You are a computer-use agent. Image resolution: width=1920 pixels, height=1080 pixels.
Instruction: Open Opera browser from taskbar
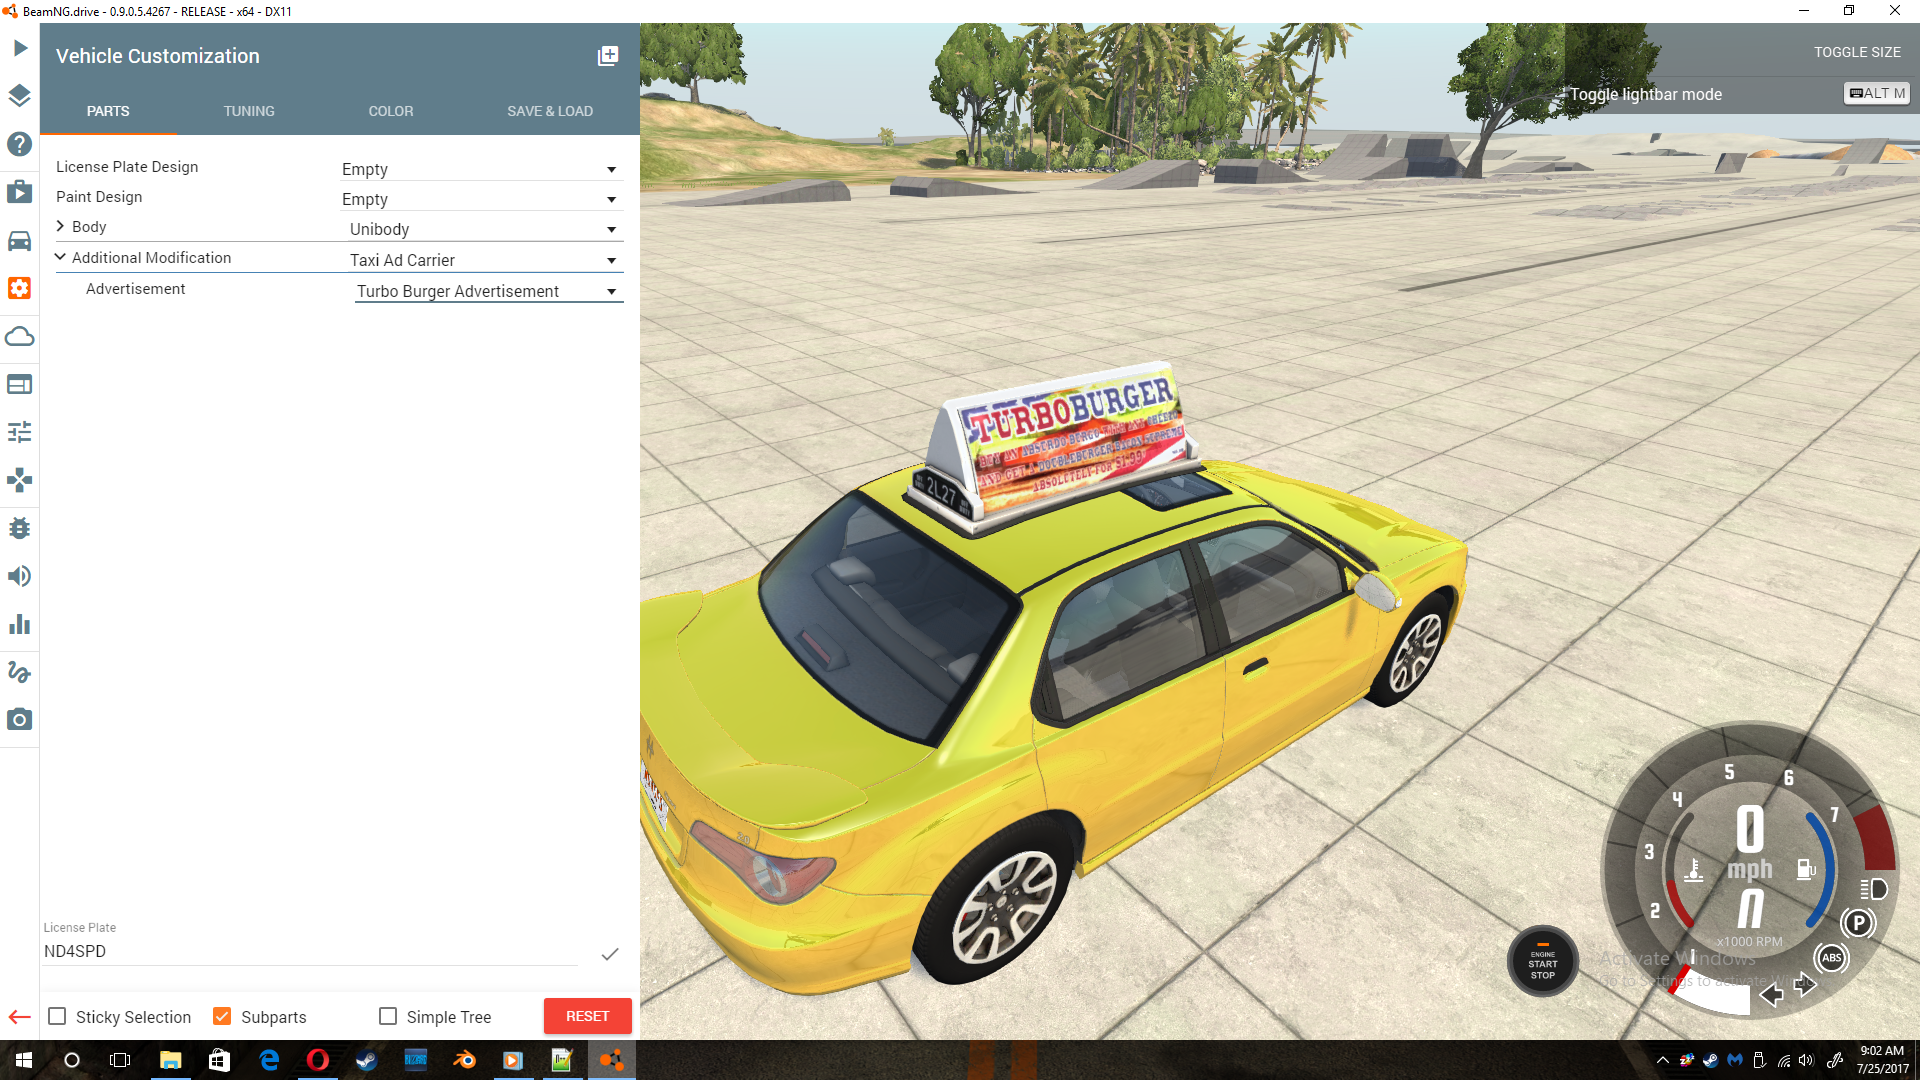pyautogui.click(x=318, y=1060)
